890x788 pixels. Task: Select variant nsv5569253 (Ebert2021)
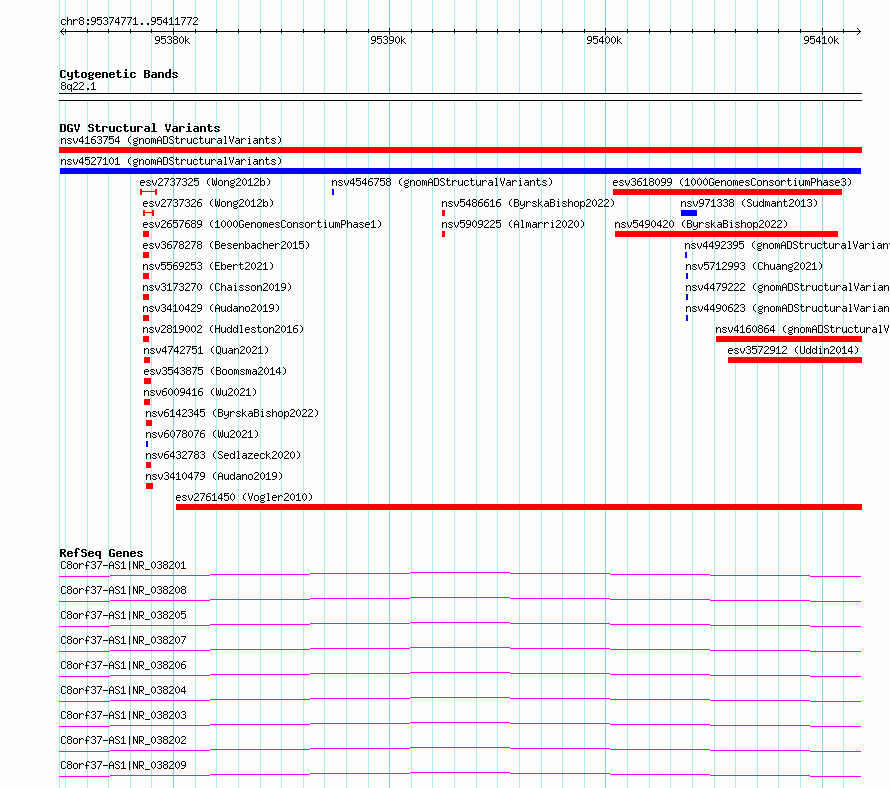pyautogui.click(x=208, y=266)
